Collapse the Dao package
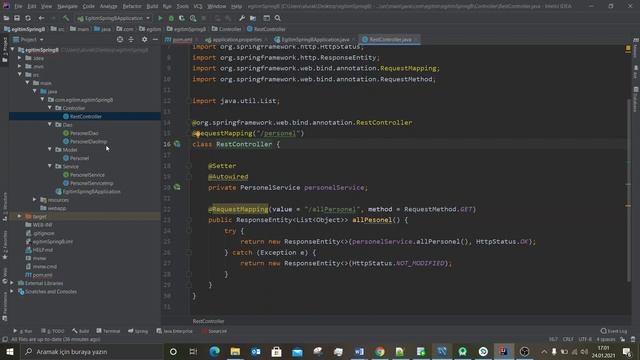640x360 pixels. 50,124
